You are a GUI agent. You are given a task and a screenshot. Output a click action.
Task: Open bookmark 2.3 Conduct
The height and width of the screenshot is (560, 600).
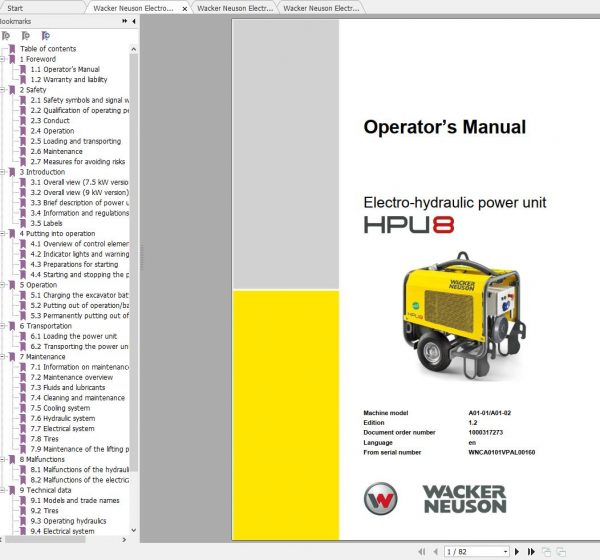click(50, 121)
